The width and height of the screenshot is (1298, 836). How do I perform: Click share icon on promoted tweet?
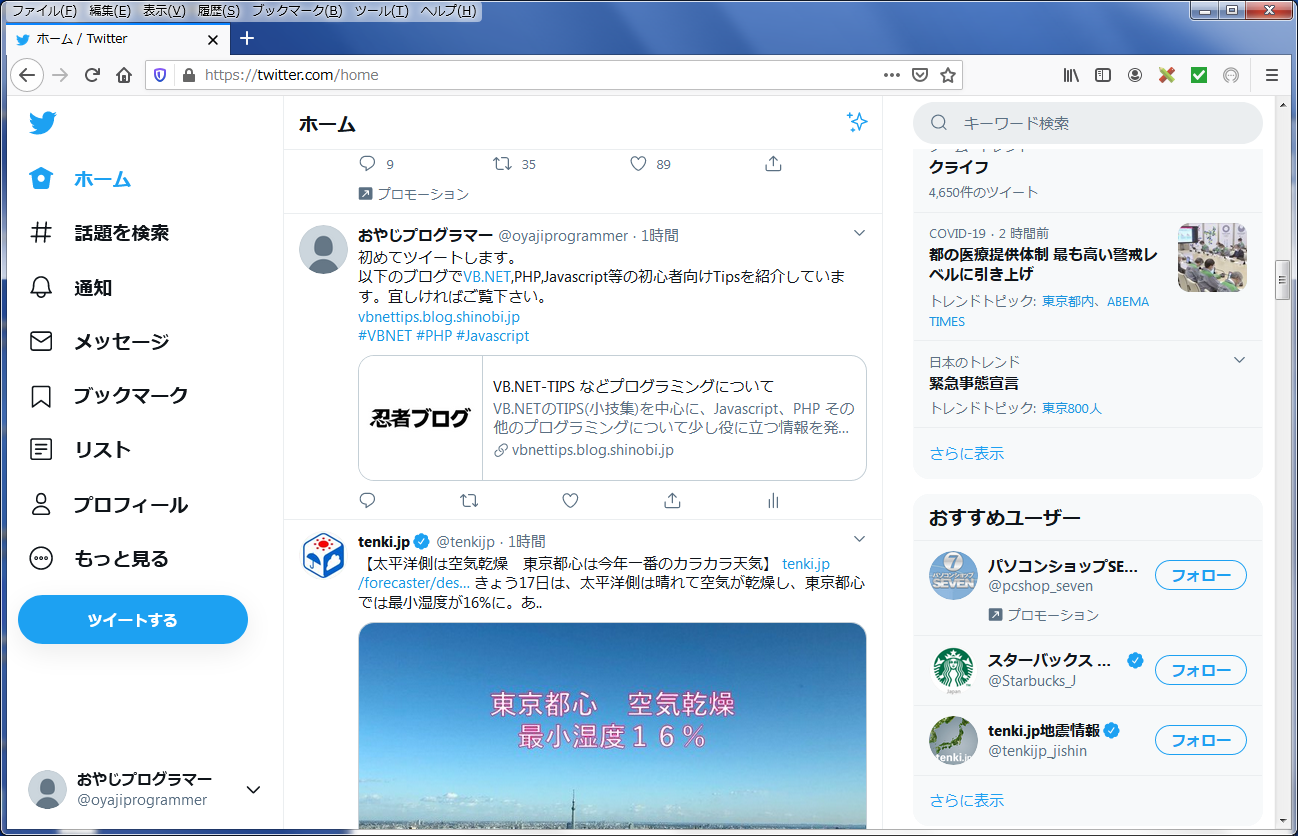click(x=773, y=164)
